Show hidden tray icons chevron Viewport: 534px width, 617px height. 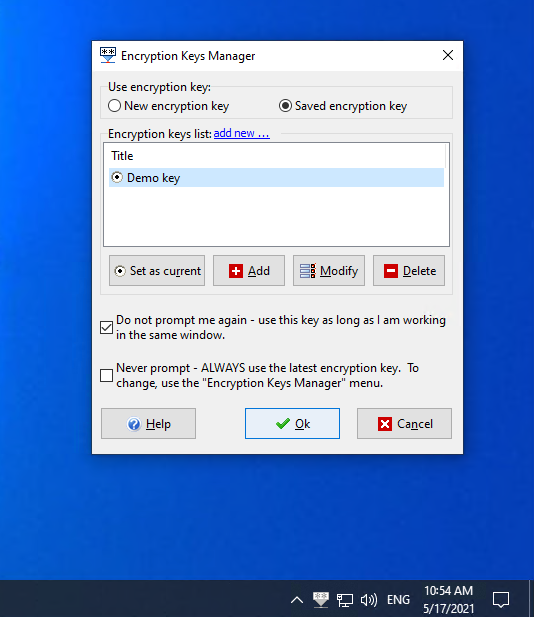point(297,600)
